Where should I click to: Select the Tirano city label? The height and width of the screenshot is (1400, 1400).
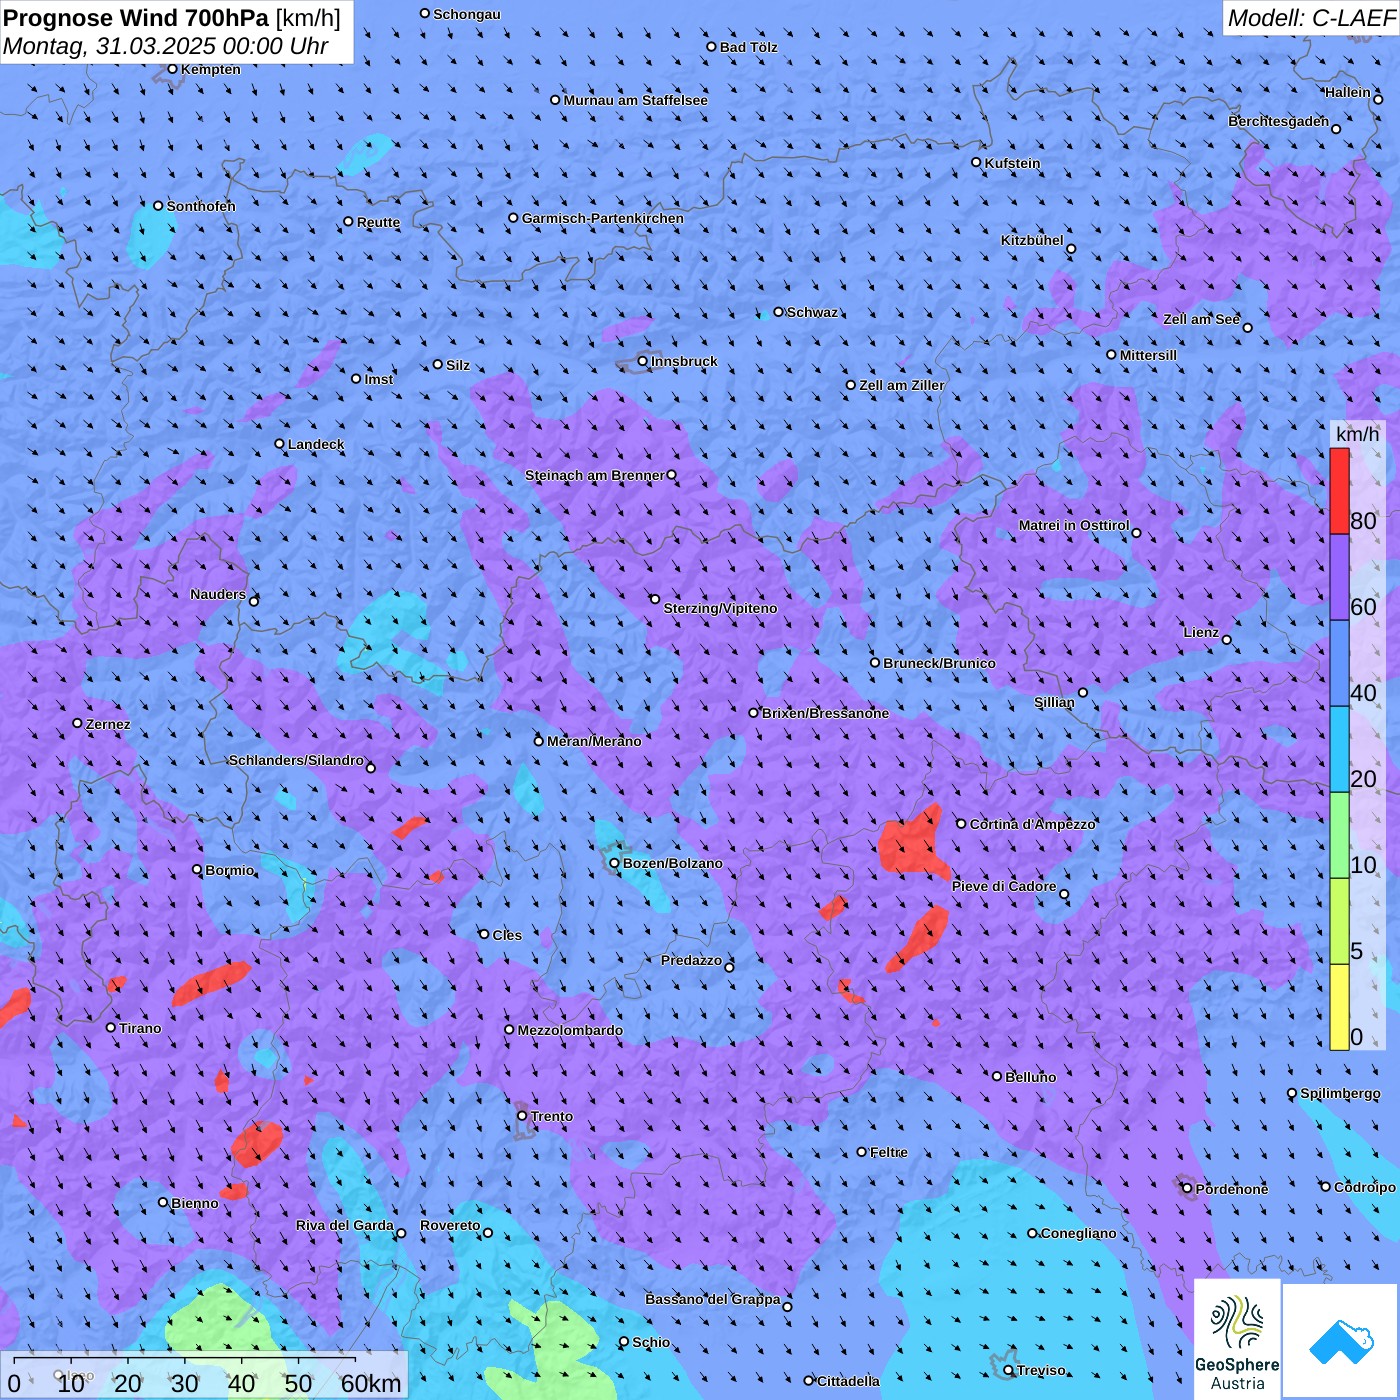[140, 1028]
